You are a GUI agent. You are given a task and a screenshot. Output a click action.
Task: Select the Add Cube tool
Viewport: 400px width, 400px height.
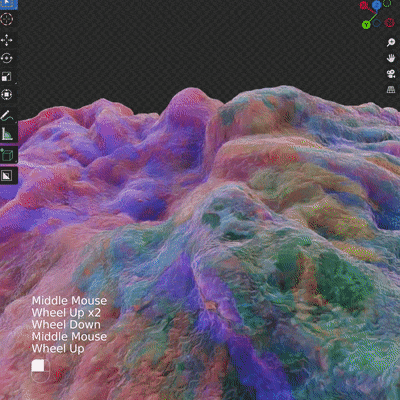point(7,155)
